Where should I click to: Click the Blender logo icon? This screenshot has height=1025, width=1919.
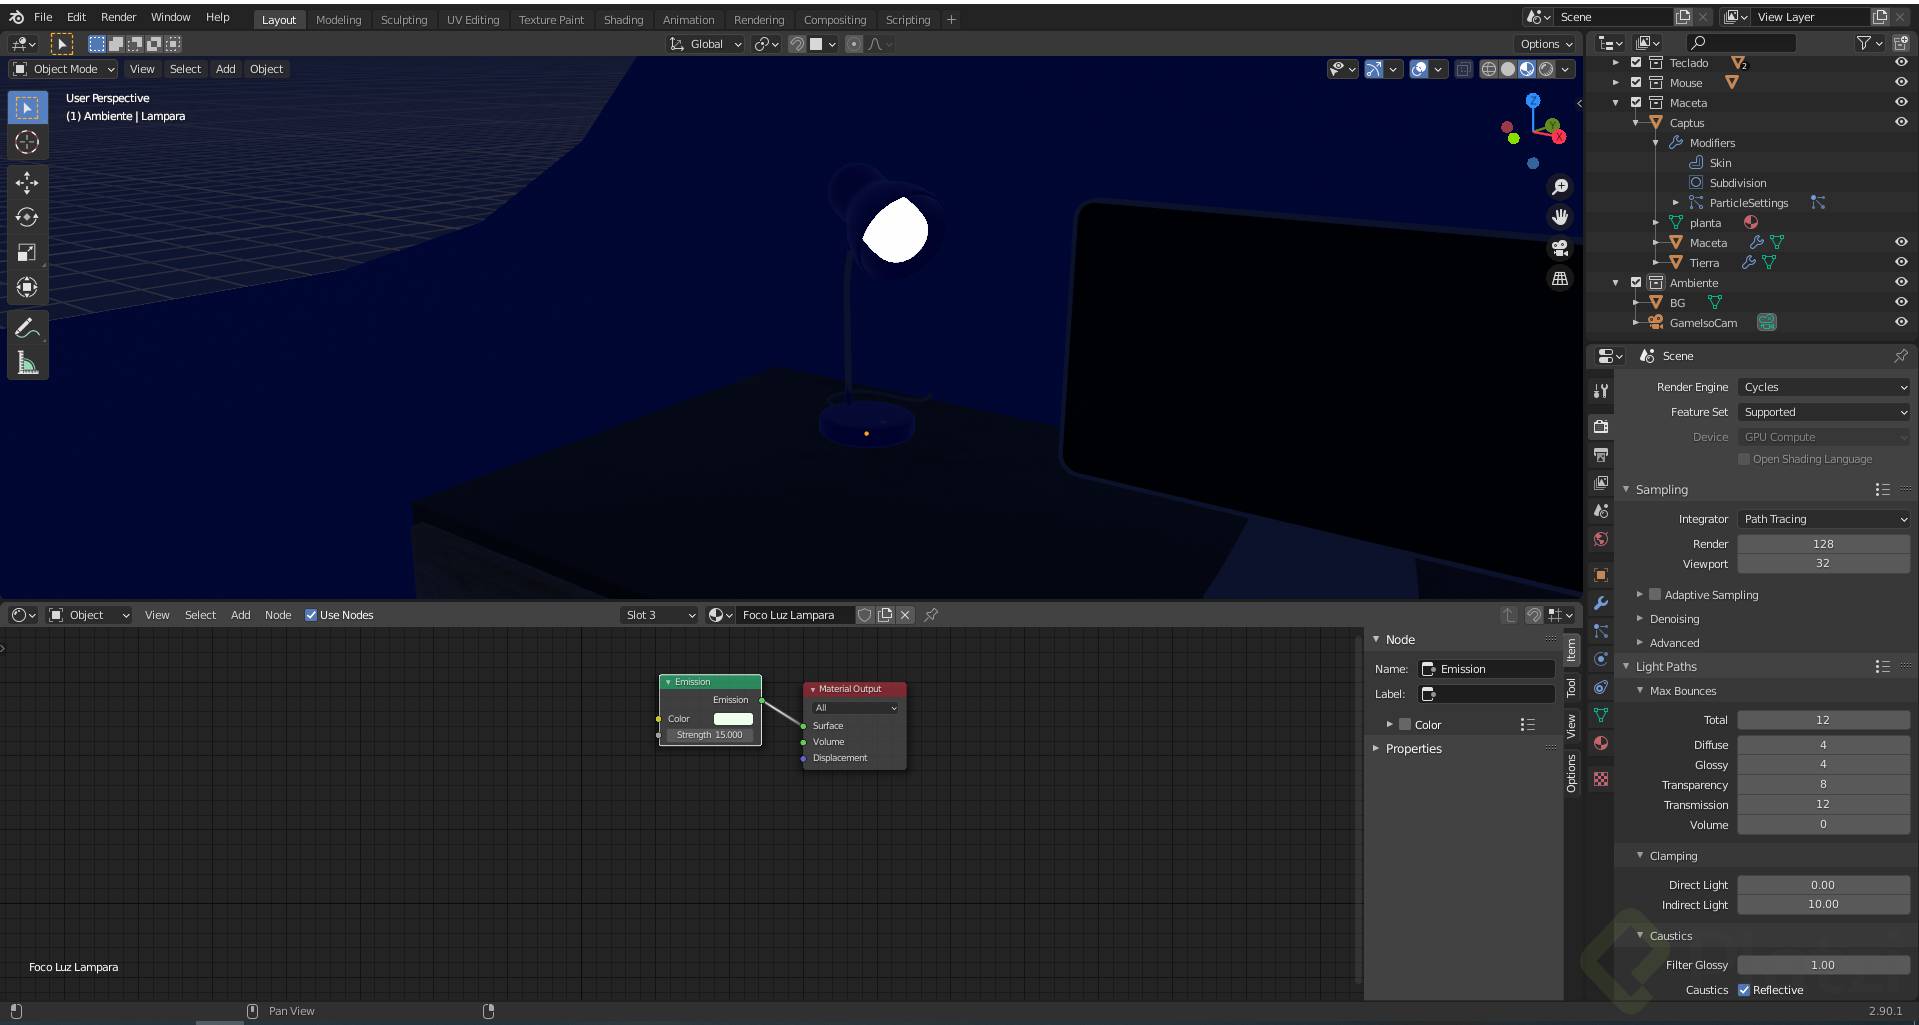tap(16, 17)
